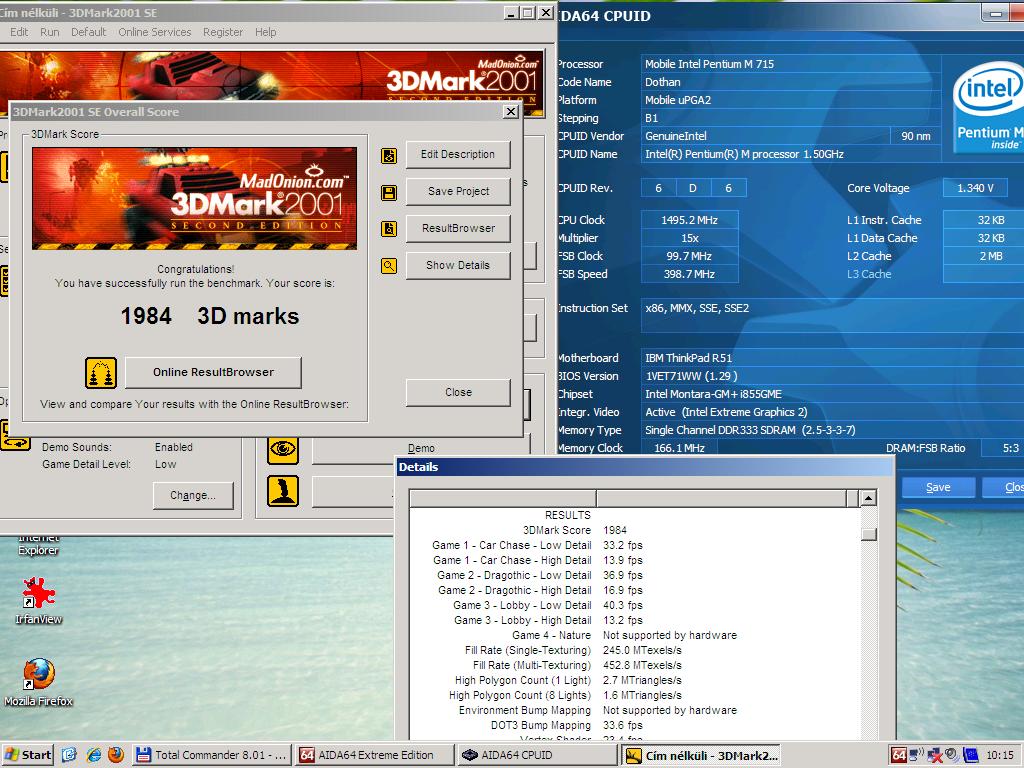Open the Windows Start menu
Viewport: 1024px width, 768px height.
(x=27, y=755)
